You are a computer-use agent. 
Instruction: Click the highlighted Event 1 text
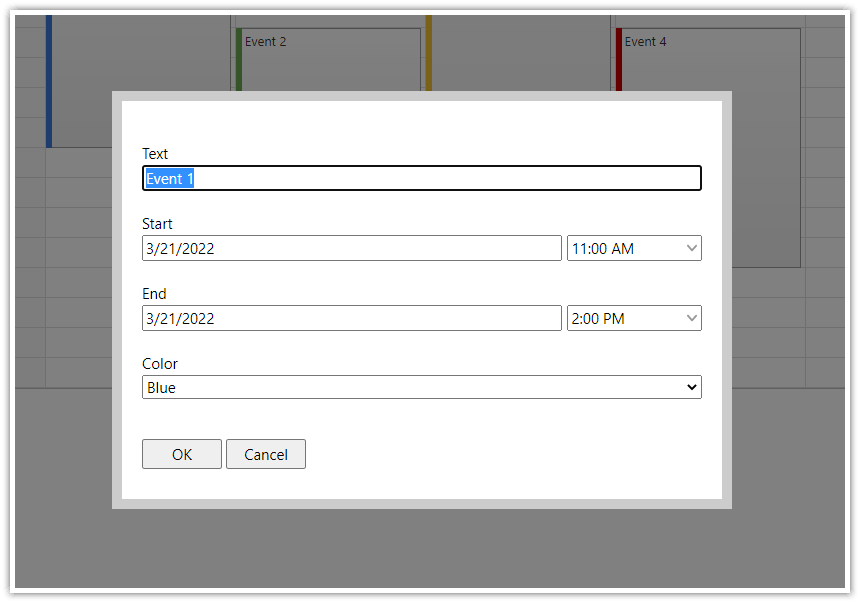click(x=168, y=178)
